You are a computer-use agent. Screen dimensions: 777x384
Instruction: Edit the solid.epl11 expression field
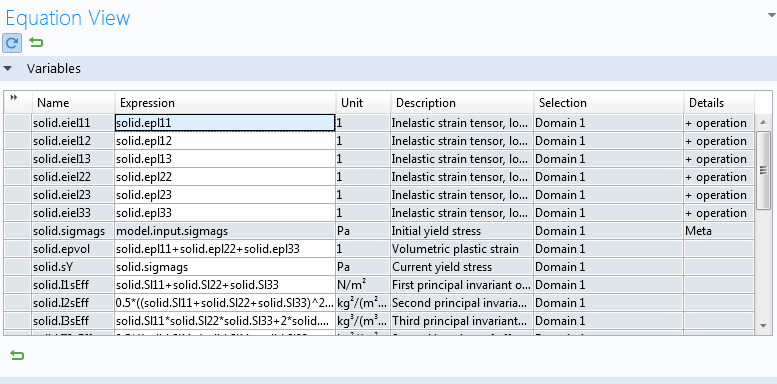pyautogui.click(x=225, y=123)
